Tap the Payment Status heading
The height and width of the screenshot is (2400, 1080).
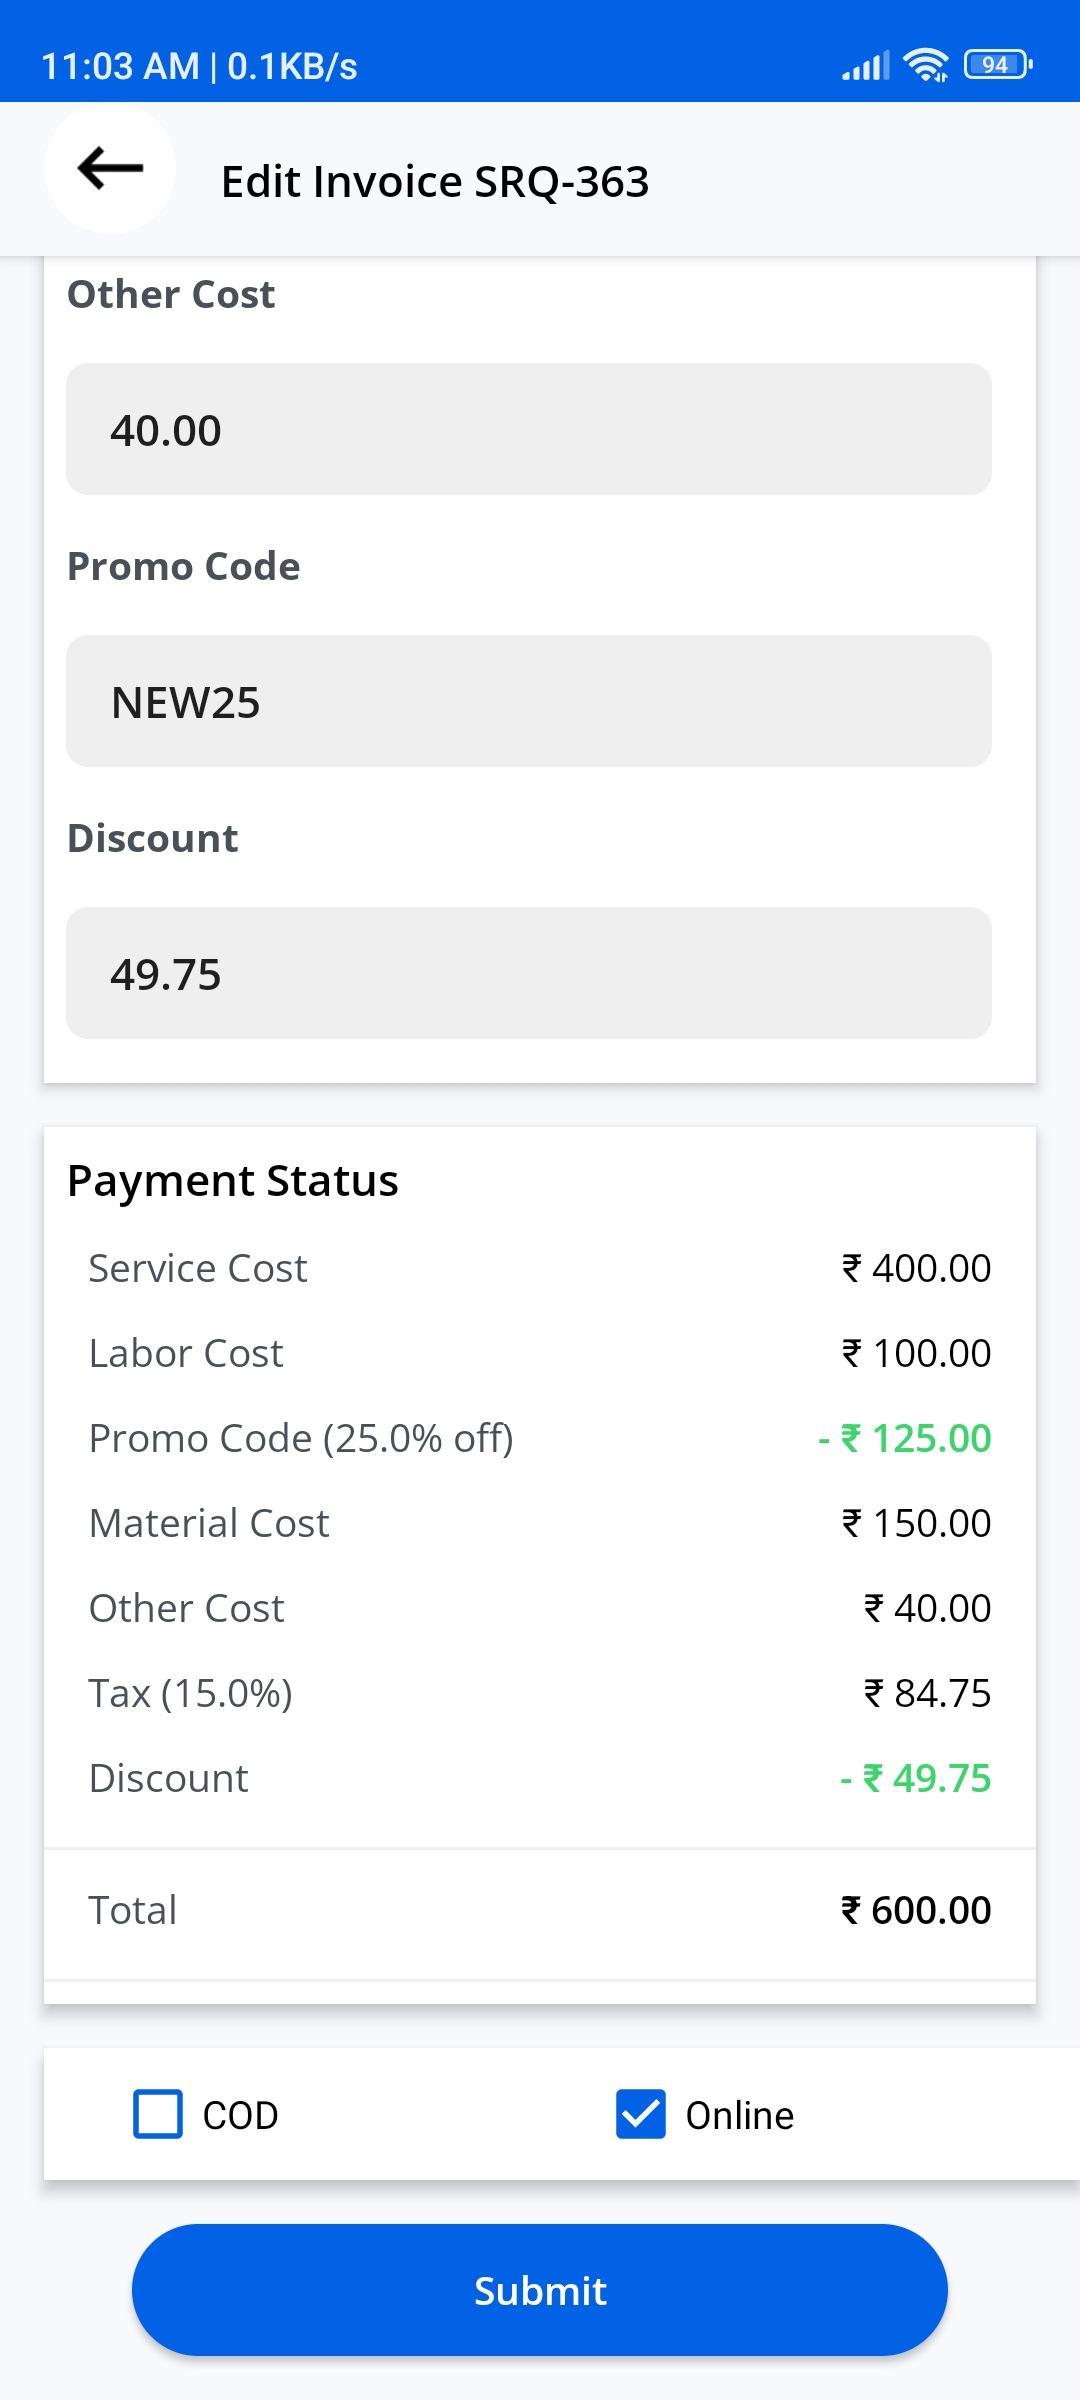tap(232, 1181)
